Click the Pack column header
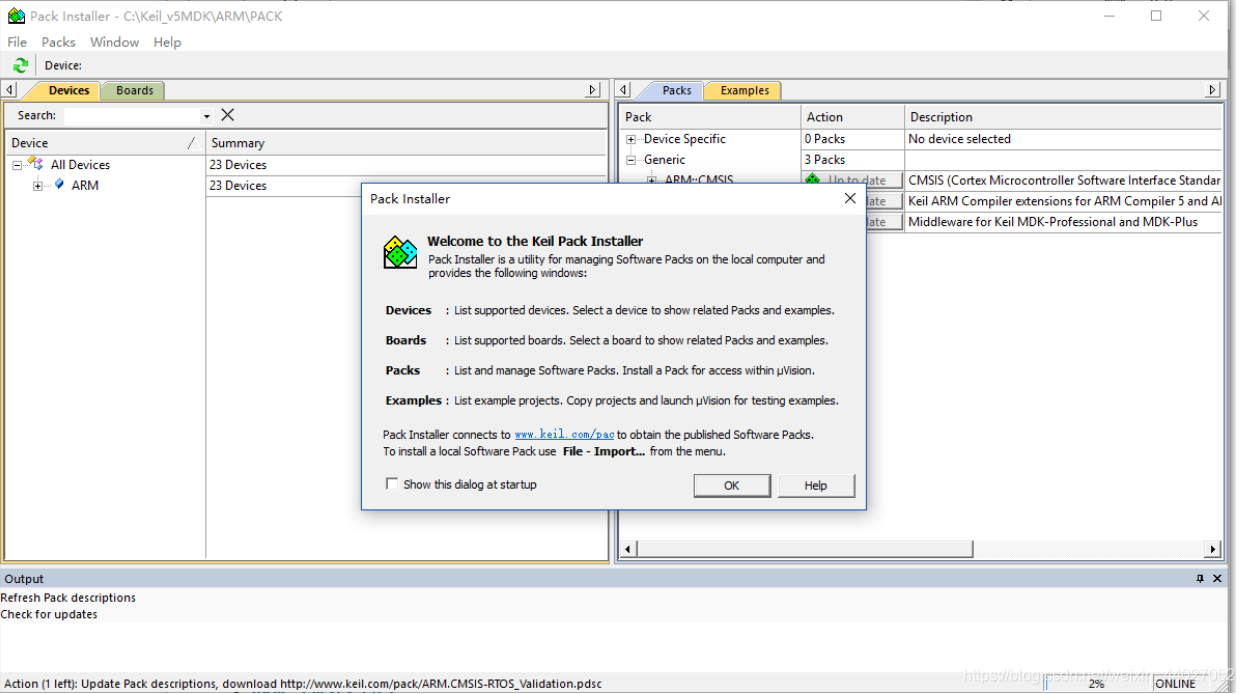This screenshot has height=694, width=1245. (710, 117)
